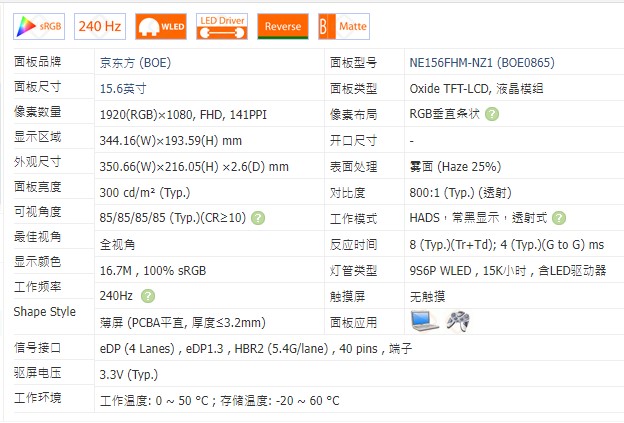This screenshot has width=624, height=423.
Task: Click the sRGB color gamut badge
Action: pyautogui.click(x=39, y=26)
